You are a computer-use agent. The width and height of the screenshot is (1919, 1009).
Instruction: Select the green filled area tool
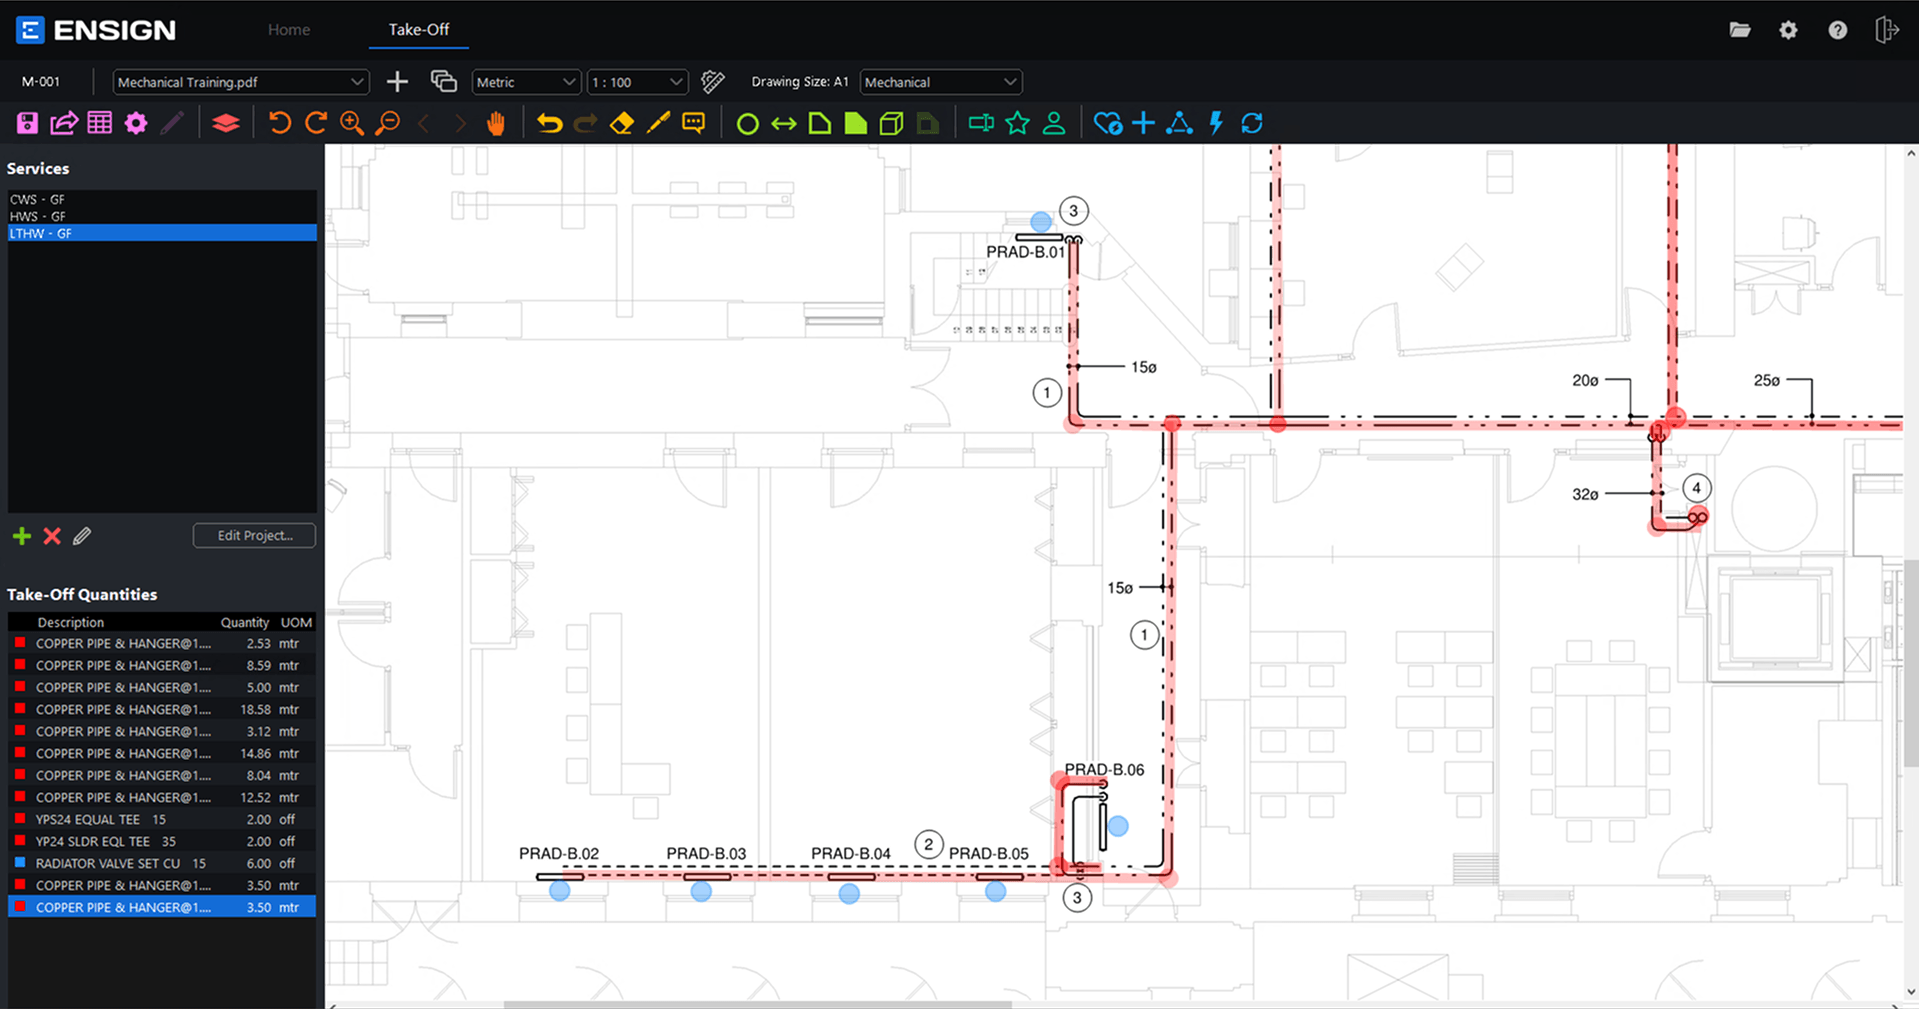[856, 123]
